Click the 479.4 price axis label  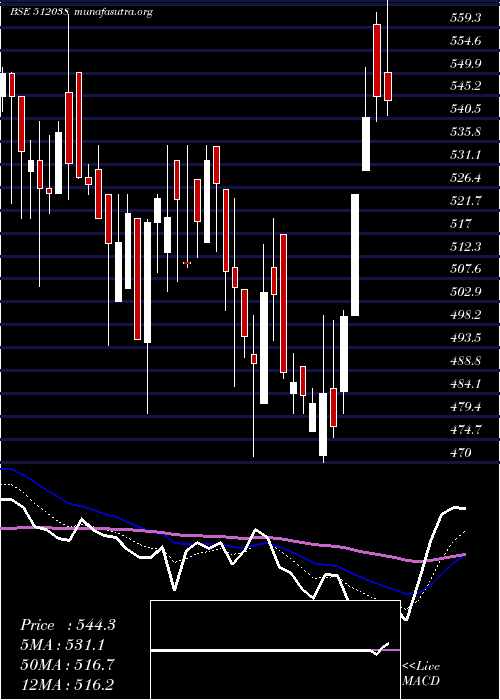[465, 407]
